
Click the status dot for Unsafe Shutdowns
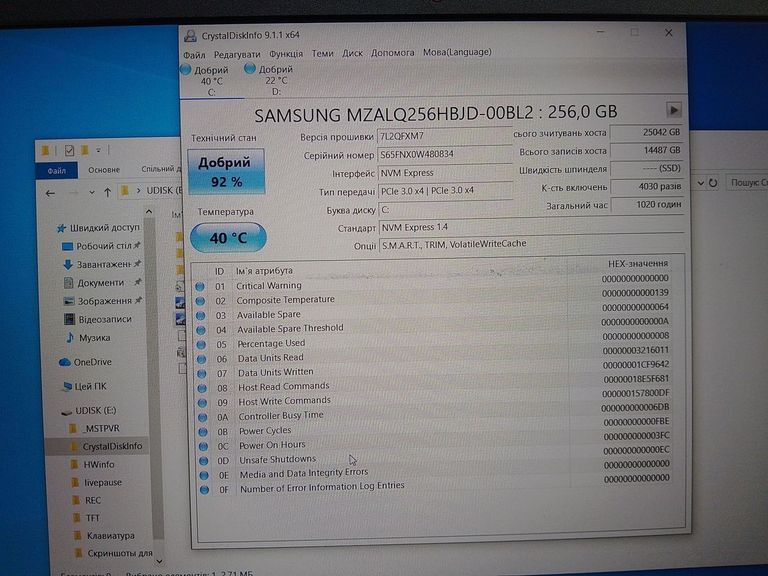pos(203,461)
